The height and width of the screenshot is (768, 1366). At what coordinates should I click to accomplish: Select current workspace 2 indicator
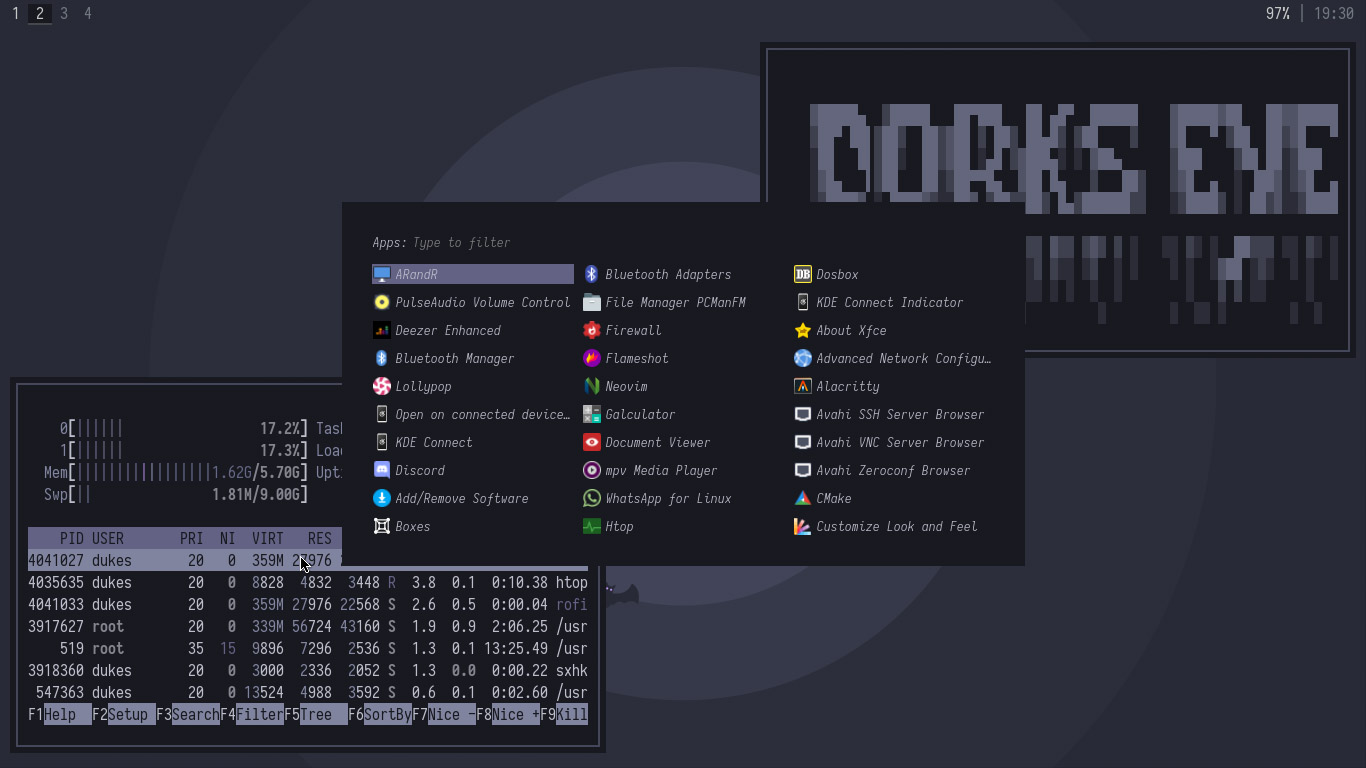(x=40, y=13)
